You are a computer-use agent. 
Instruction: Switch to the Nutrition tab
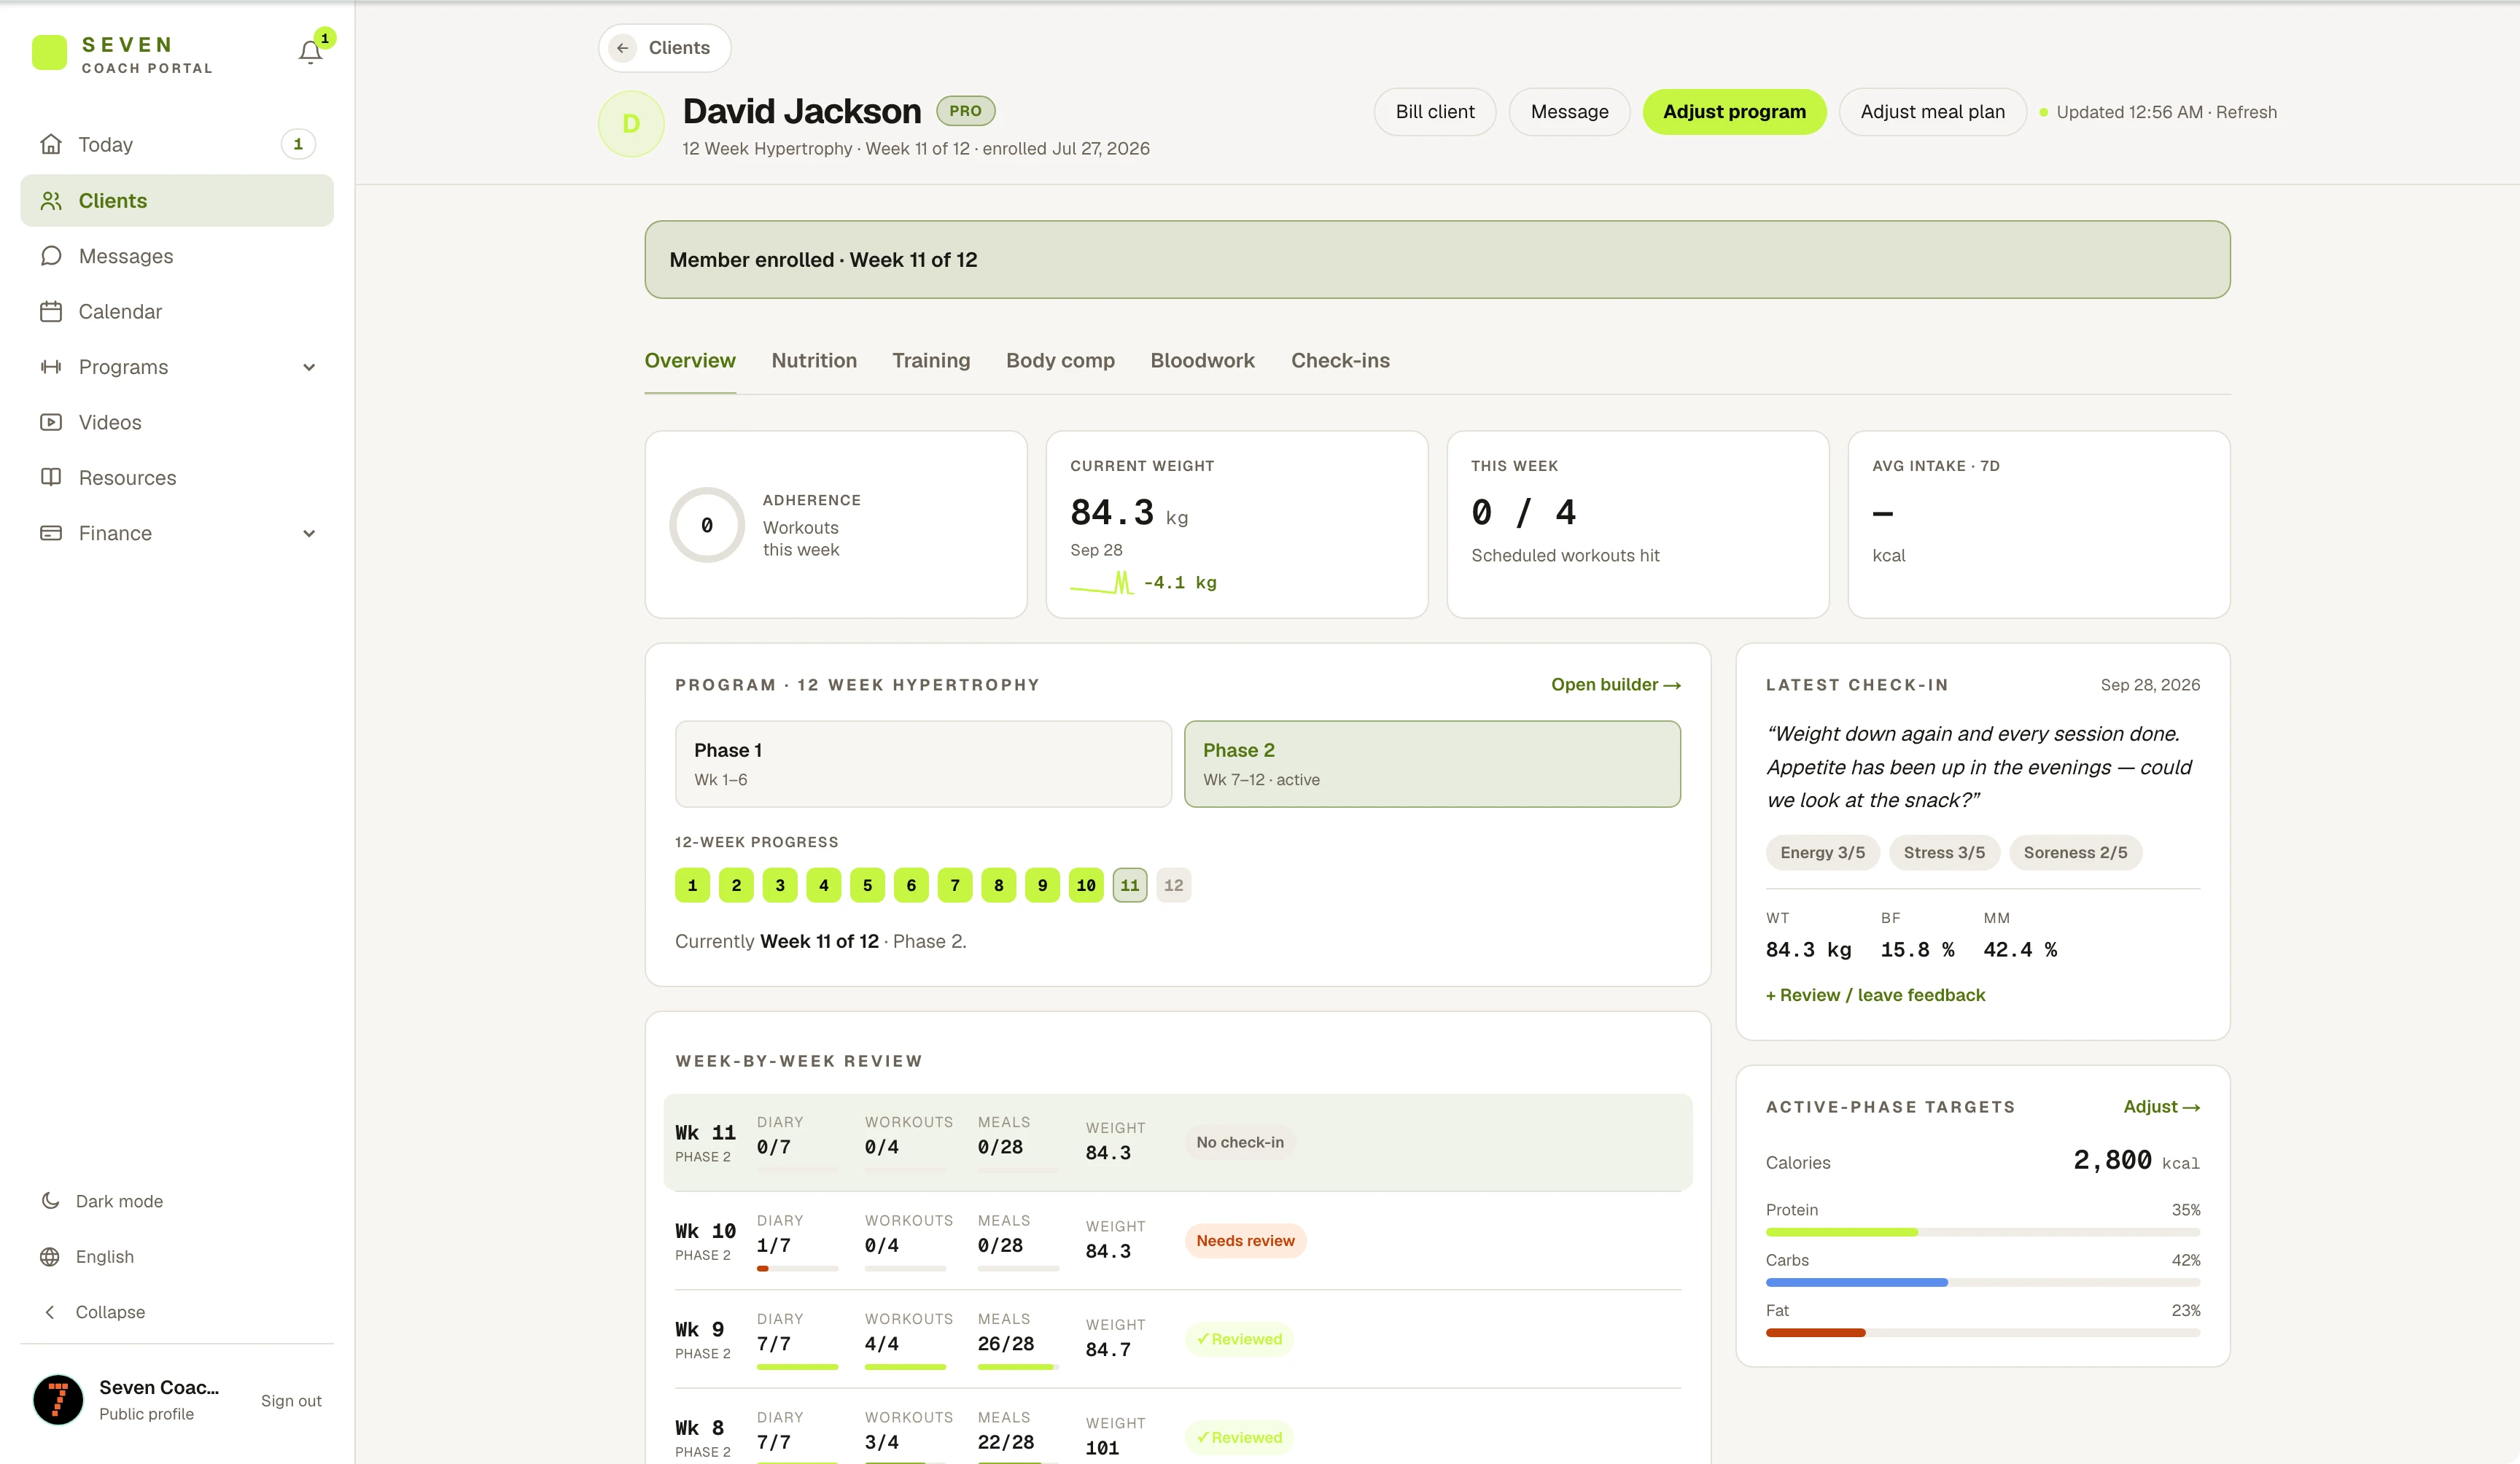point(814,360)
